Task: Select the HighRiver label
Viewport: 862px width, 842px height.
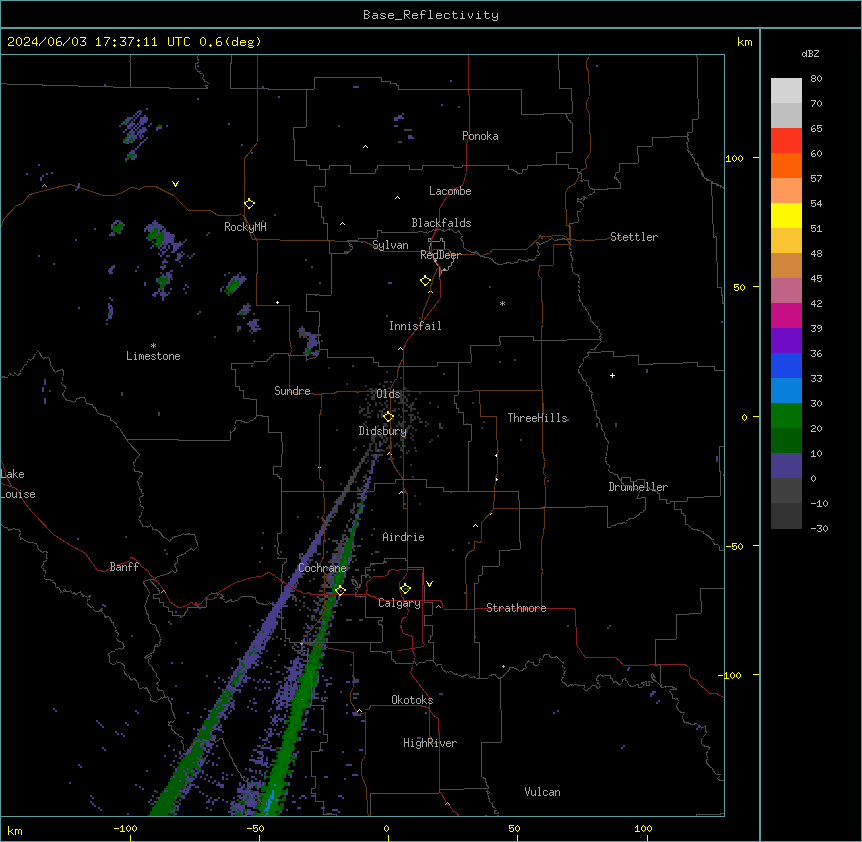Action: pos(430,743)
